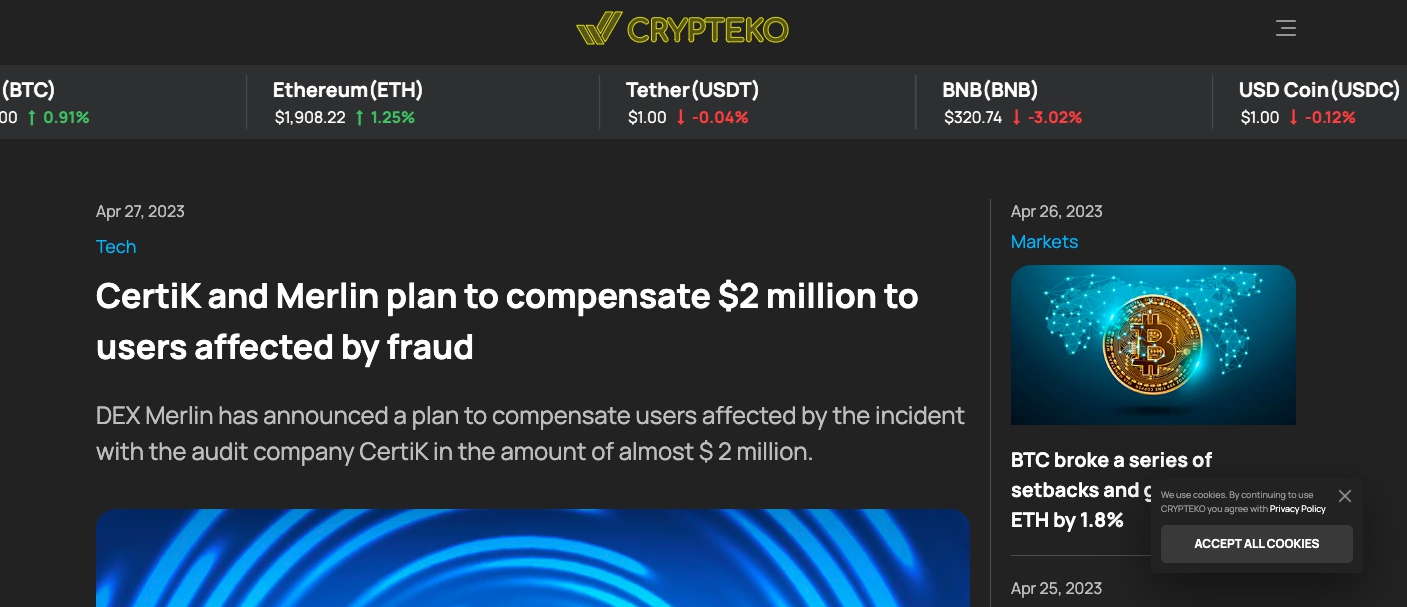Open the CertiK and Merlin article headline
This screenshot has height=607, width=1407.
pyautogui.click(x=507, y=321)
